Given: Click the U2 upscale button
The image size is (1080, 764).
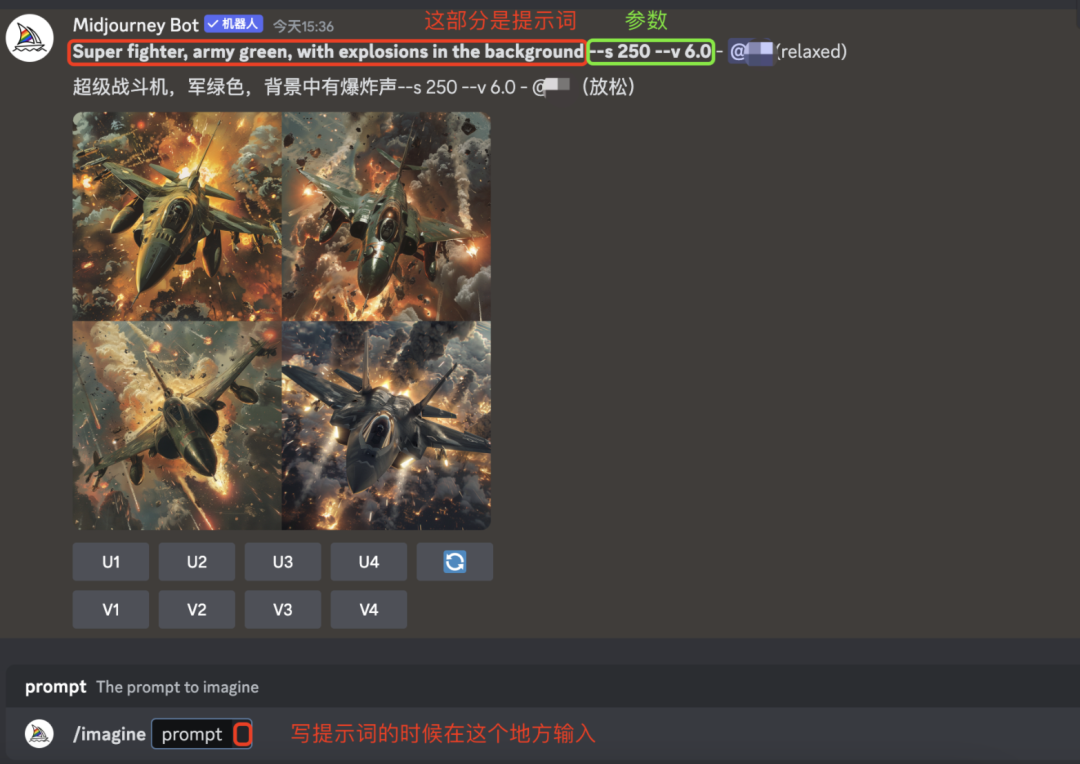Looking at the screenshot, I should coord(196,561).
